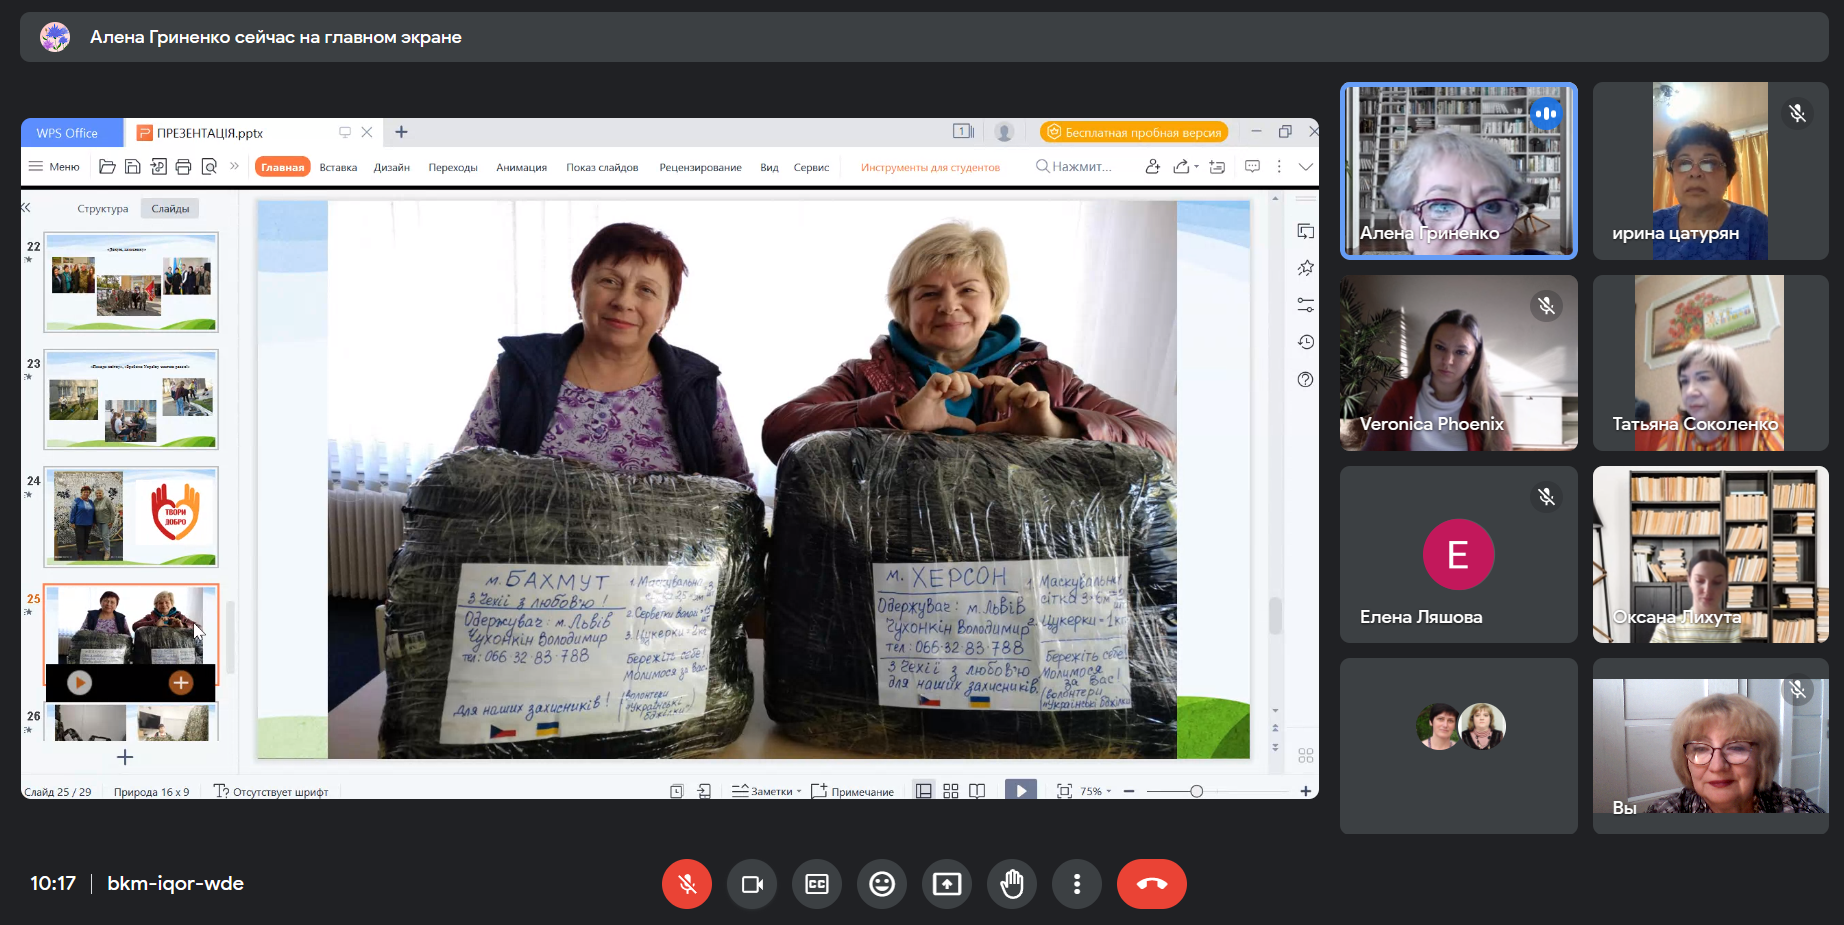Expand the Меню hamburger menu
This screenshot has height=925, width=1844.
point(54,167)
